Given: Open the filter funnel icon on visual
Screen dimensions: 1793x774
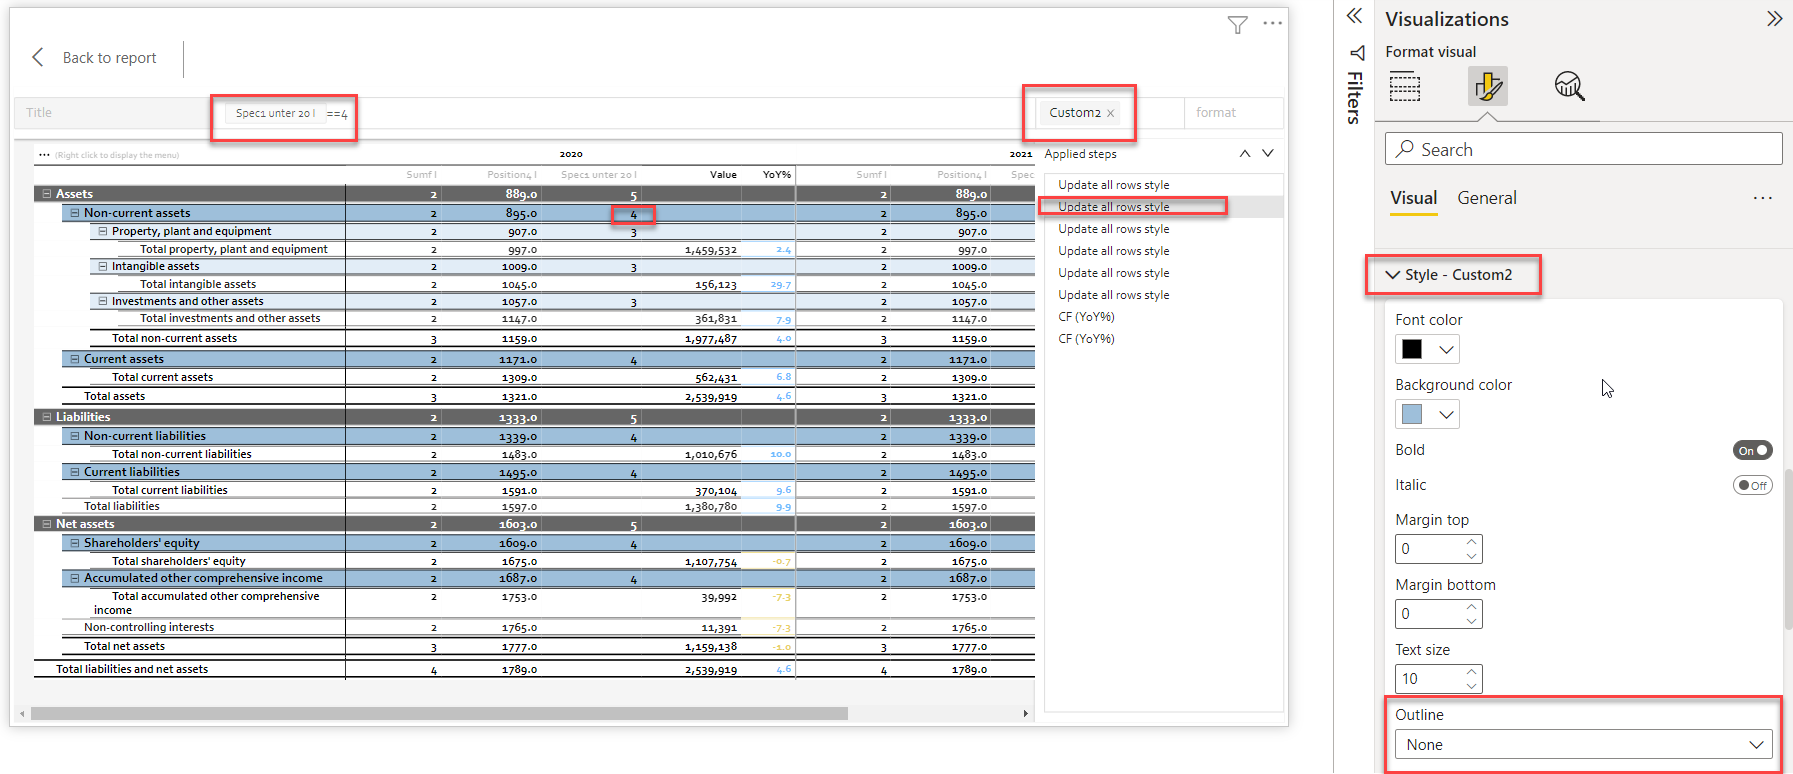Looking at the screenshot, I should click(x=1238, y=25).
